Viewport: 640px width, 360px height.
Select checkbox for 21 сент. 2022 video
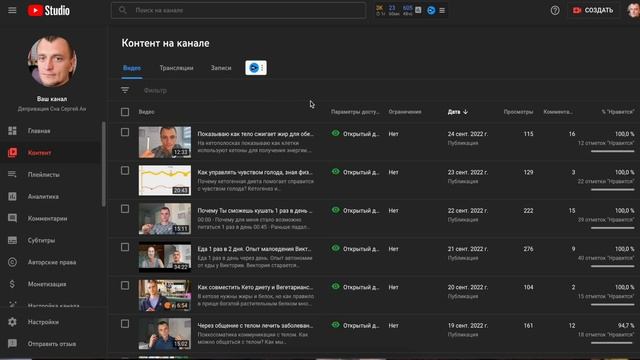(x=125, y=247)
